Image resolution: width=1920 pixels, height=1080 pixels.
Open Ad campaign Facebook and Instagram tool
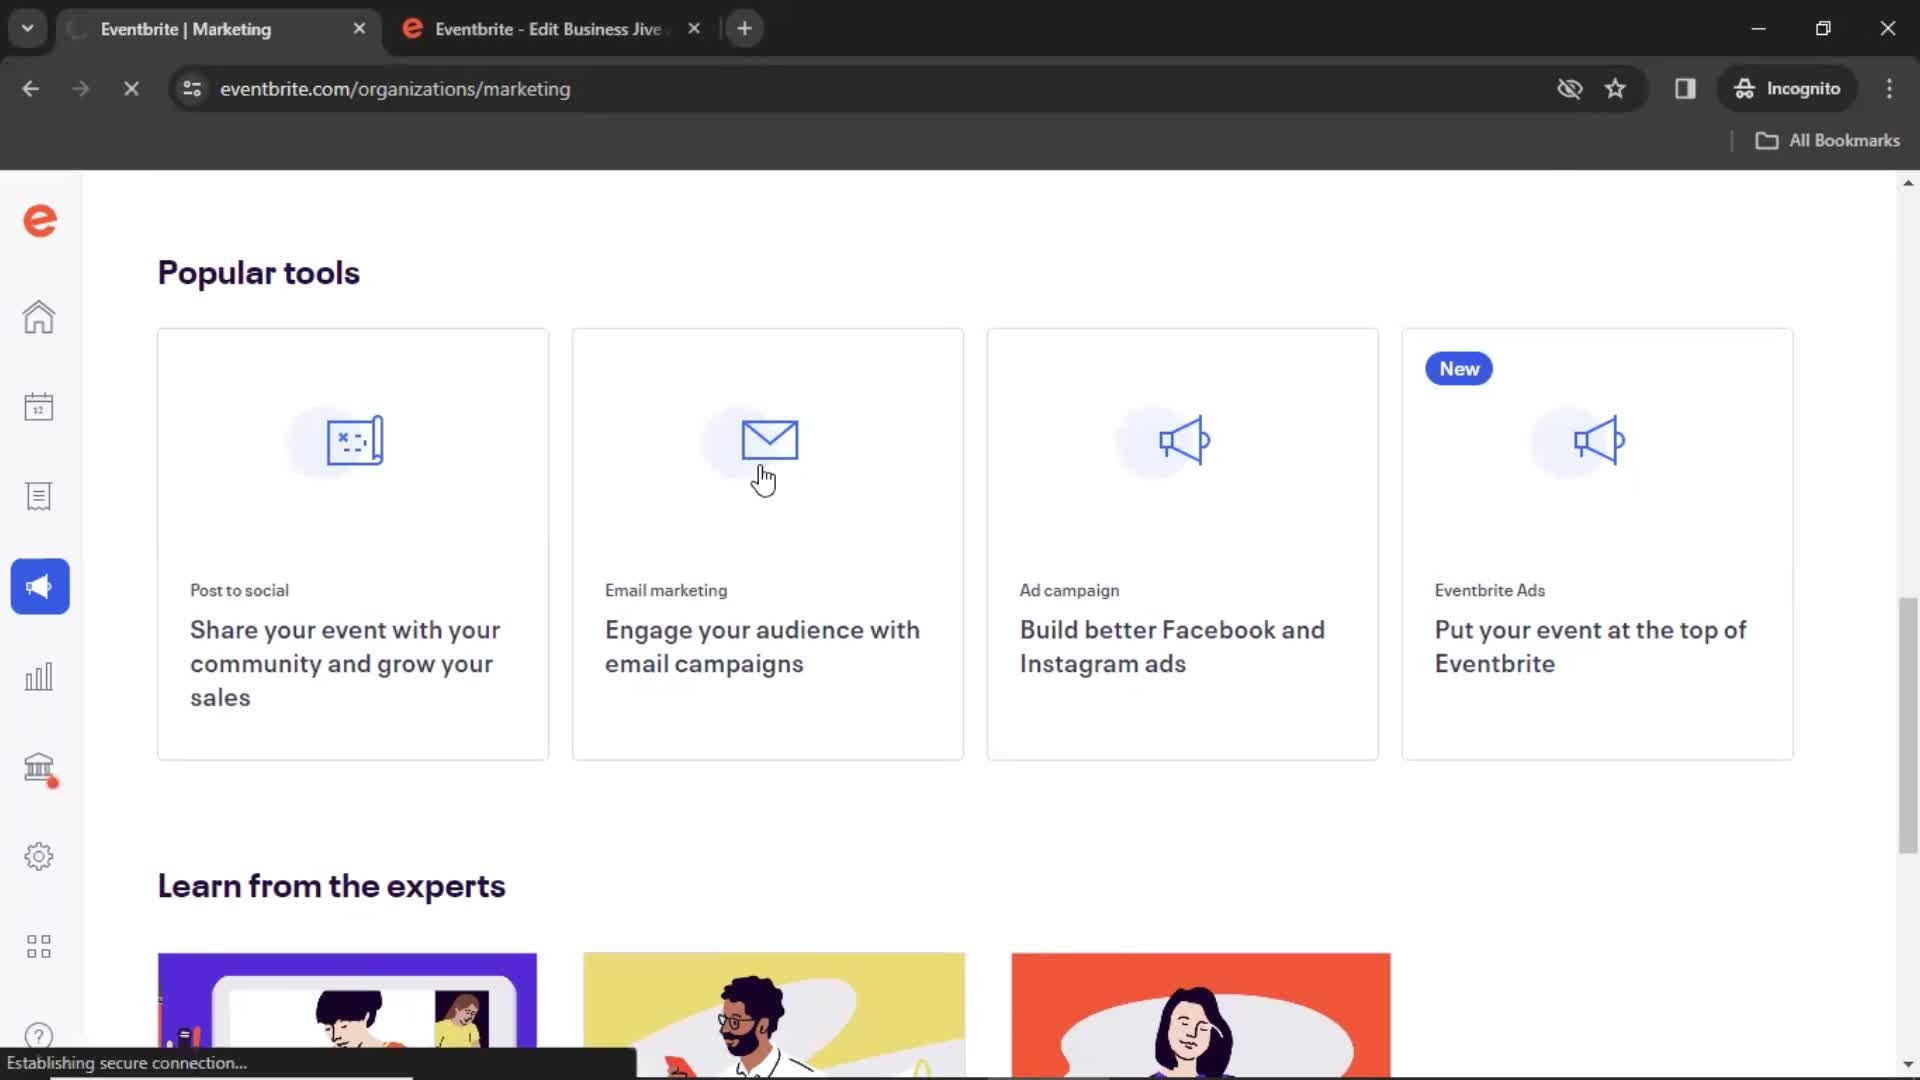click(1182, 543)
